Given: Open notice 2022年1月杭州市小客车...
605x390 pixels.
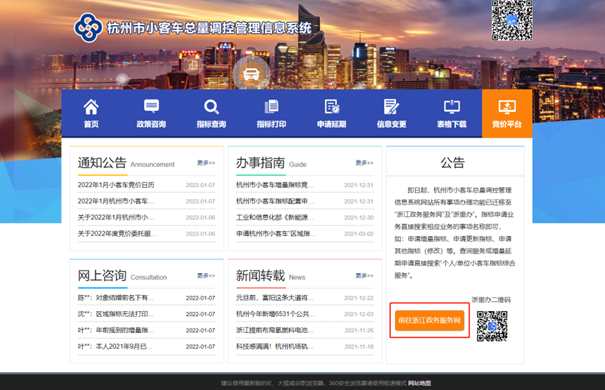Looking at the screenshot, I should point(116,201).
